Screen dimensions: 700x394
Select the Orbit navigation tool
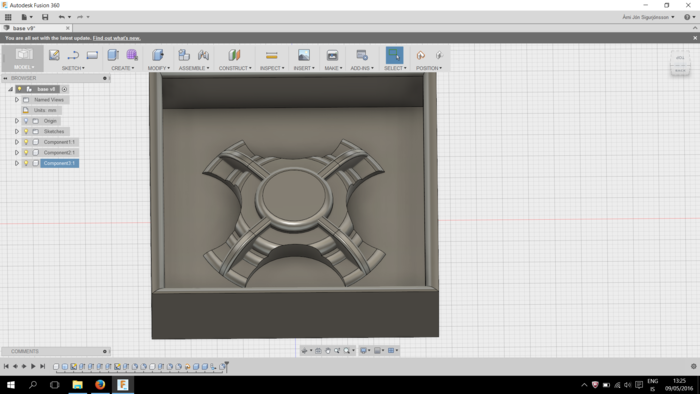[x=304, y=351]
